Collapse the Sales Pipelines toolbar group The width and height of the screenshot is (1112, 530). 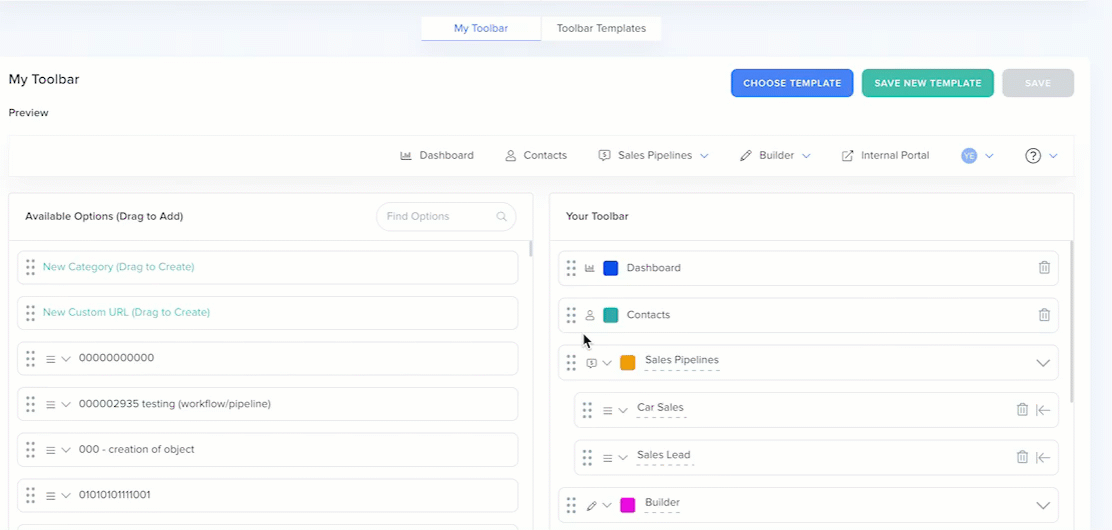[1043, 363]
